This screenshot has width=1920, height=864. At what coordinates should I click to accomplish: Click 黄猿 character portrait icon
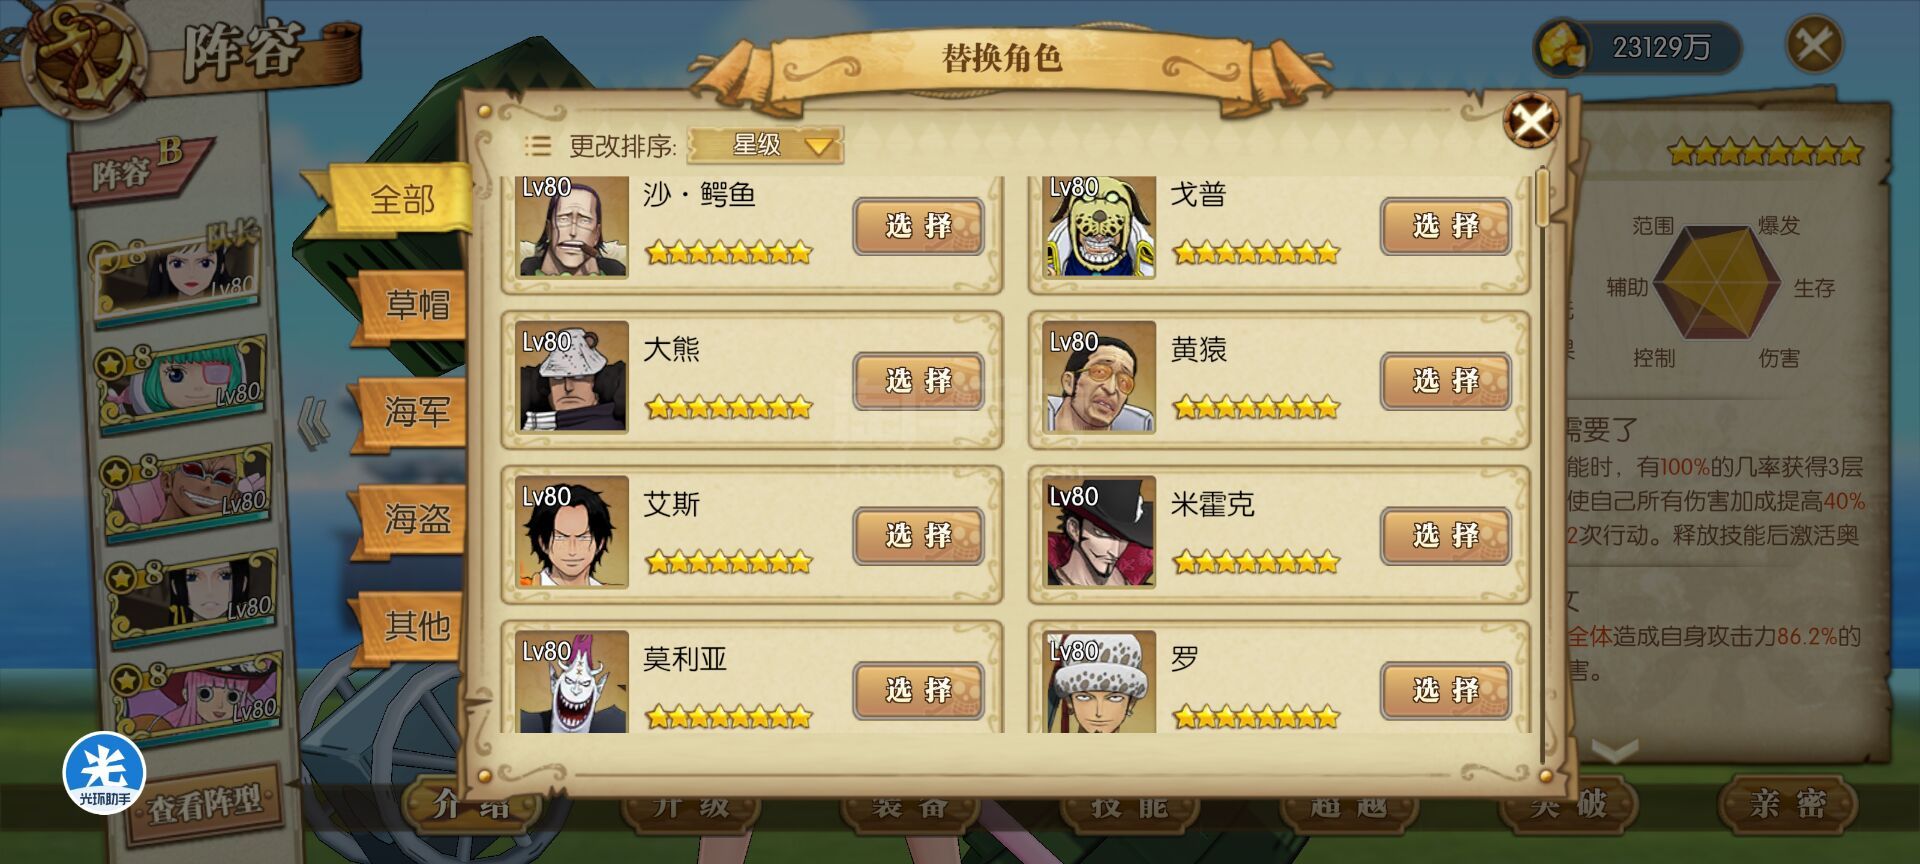coord(1099,377)
